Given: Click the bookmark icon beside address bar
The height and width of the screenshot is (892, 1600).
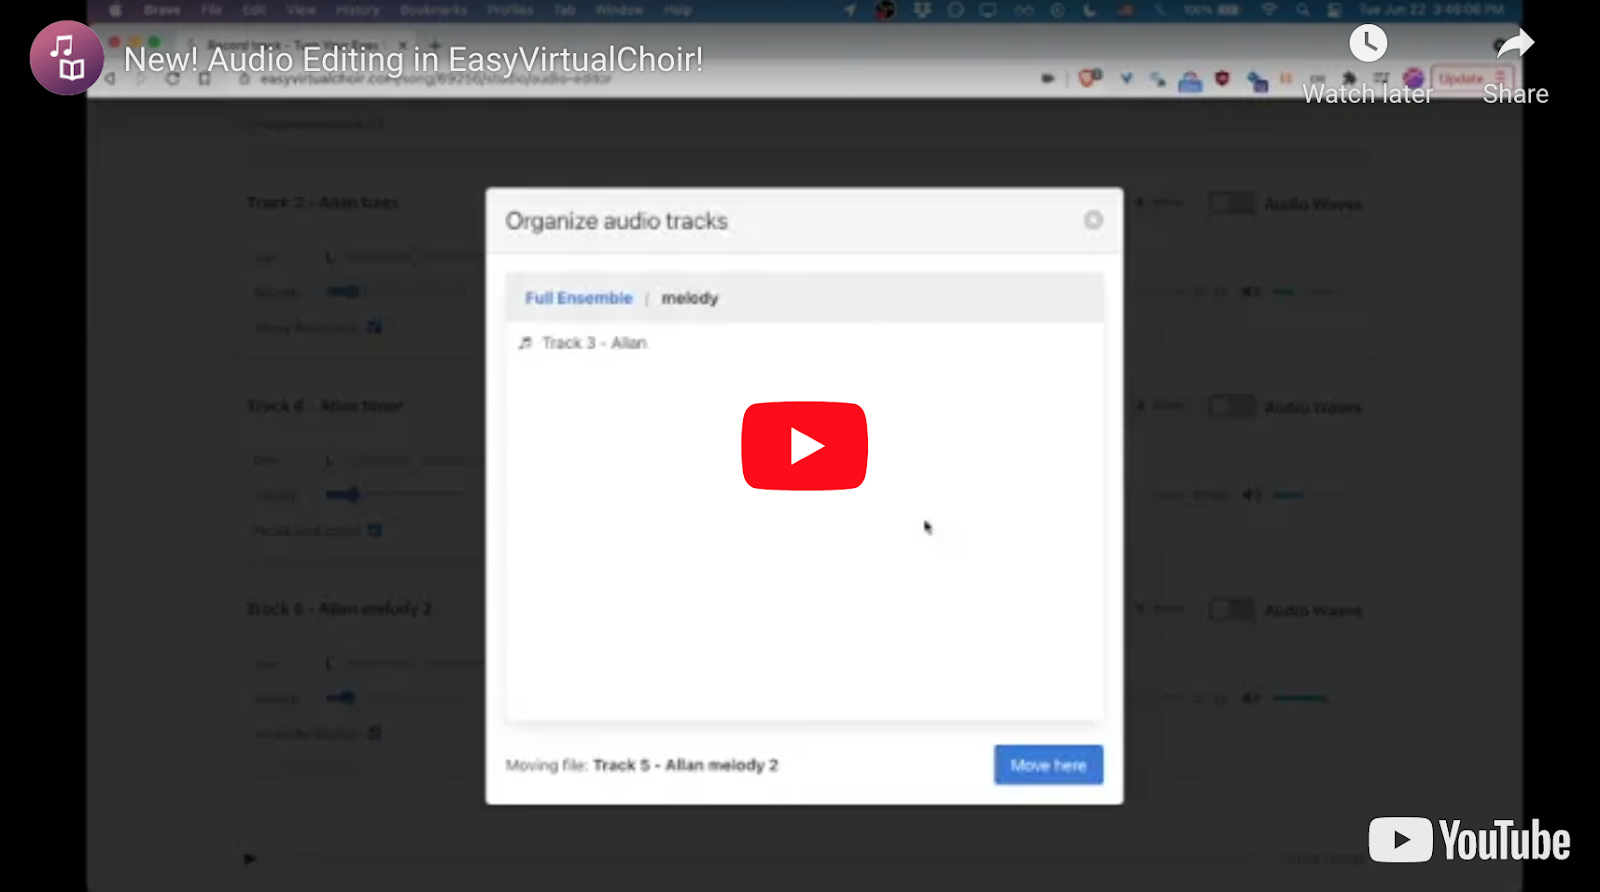Looking at the screenshot, I should coord(204,78).
